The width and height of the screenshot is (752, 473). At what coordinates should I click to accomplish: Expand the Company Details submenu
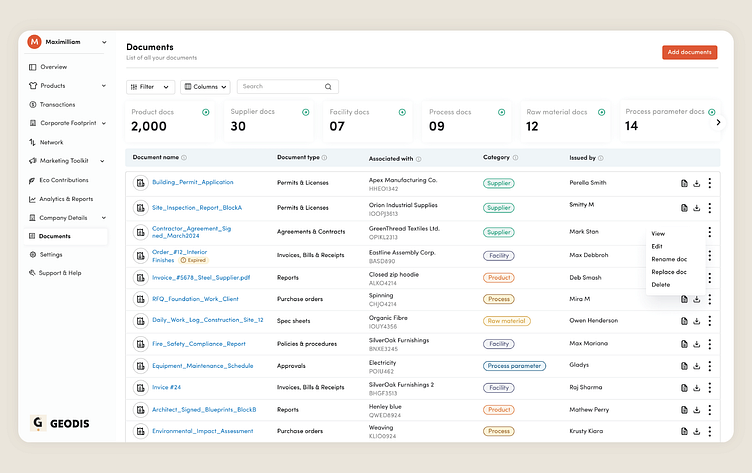pos(104,218)
